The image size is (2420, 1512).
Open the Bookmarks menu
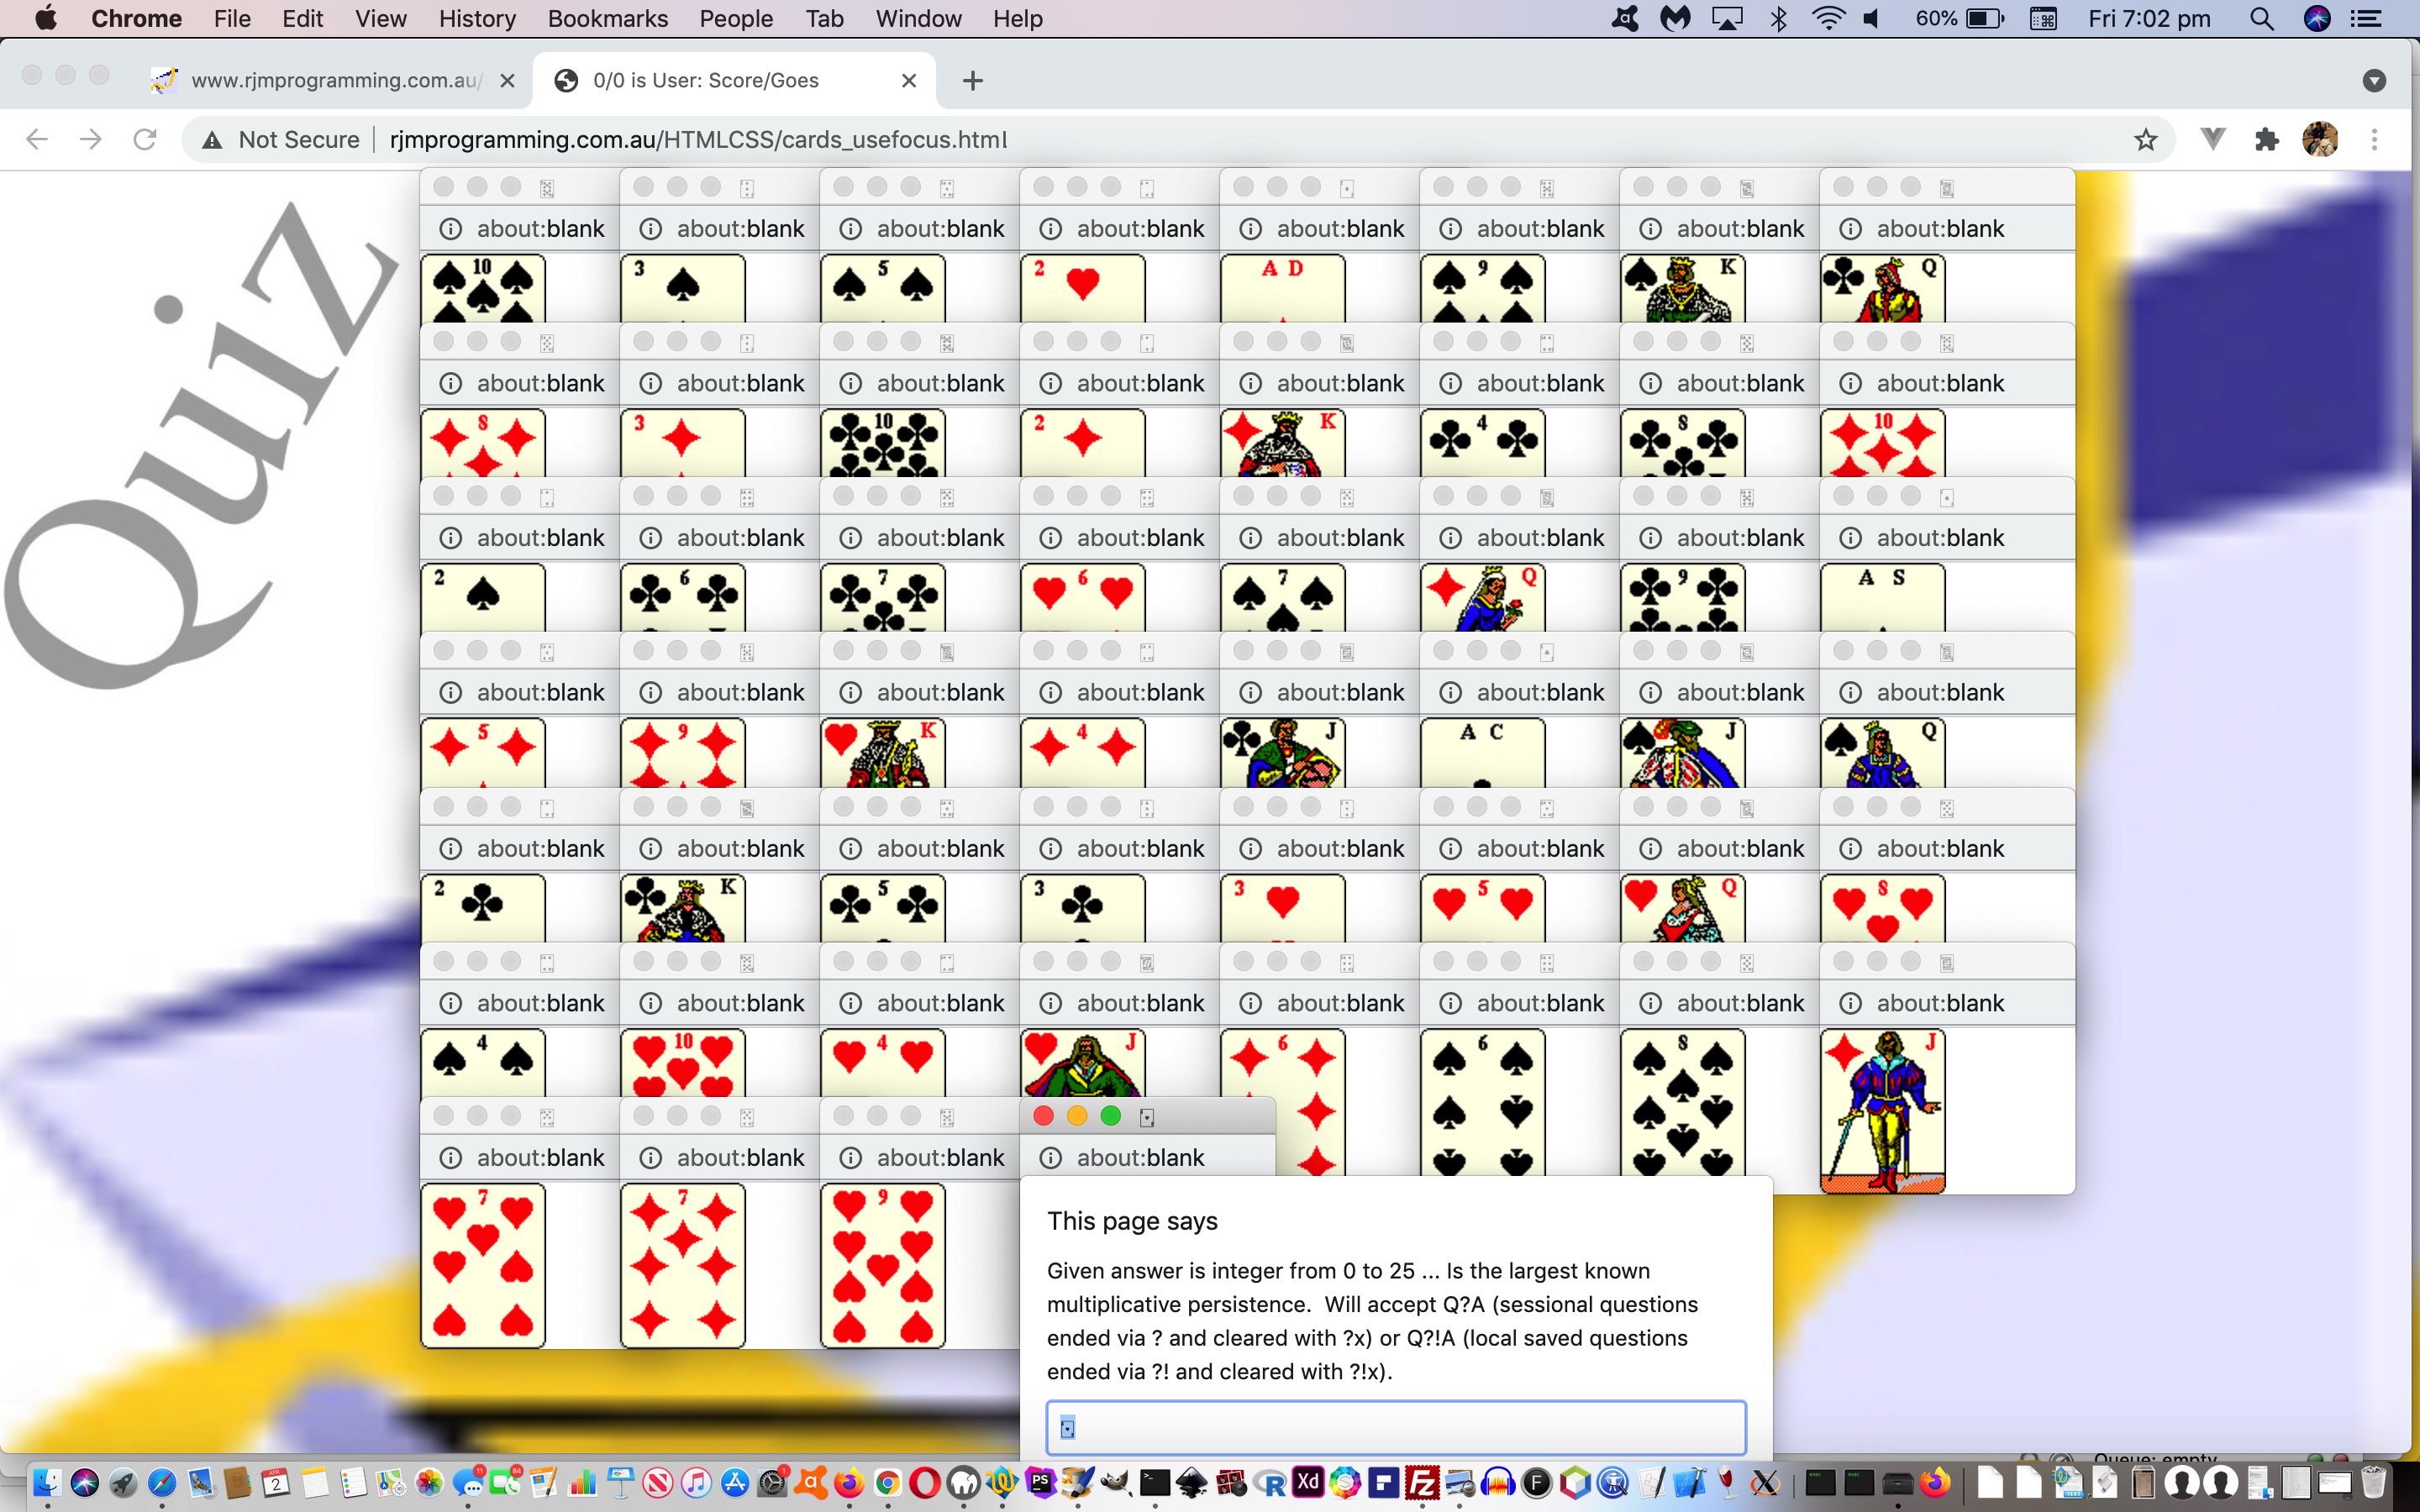tap(607, 19)
